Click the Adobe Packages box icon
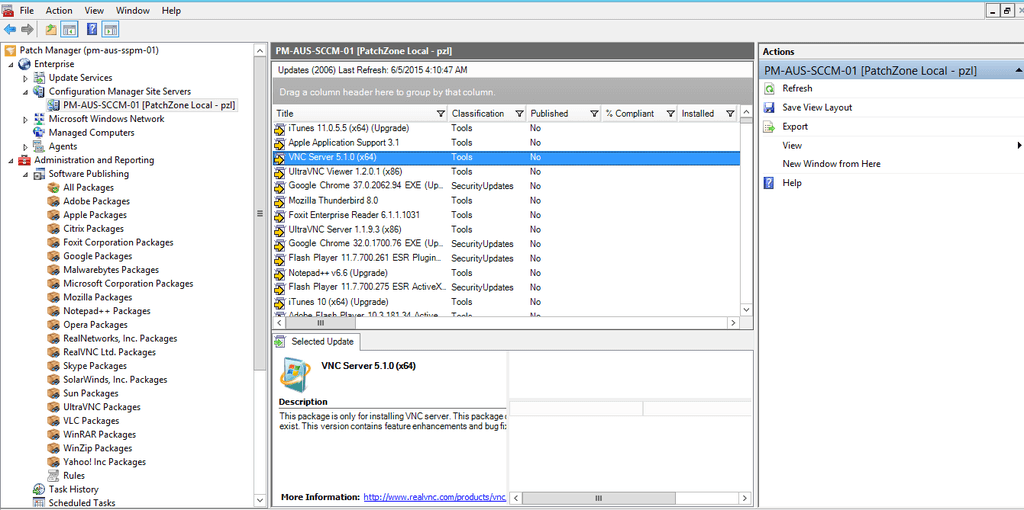 click(x=54, y=201)
